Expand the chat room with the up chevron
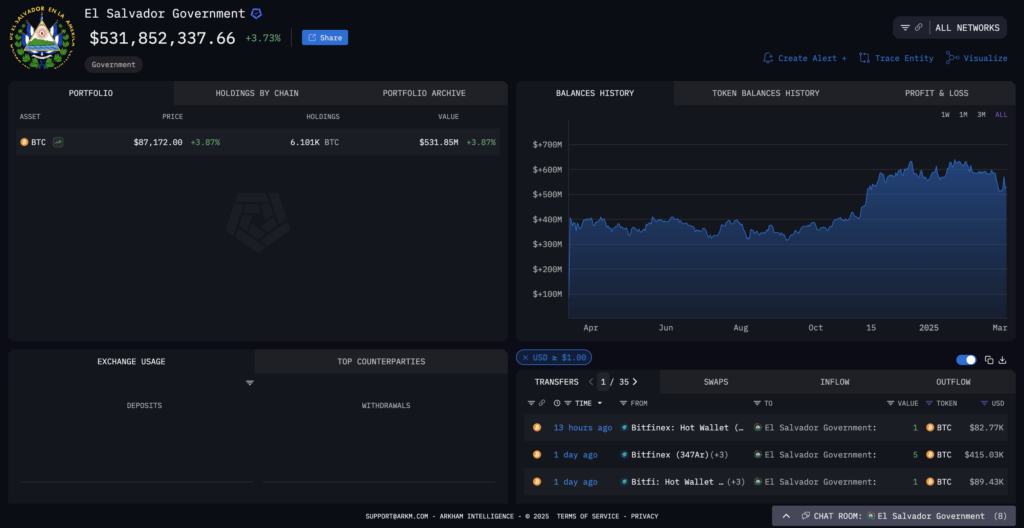1024x528 pixels. click(x=786, y=516)
